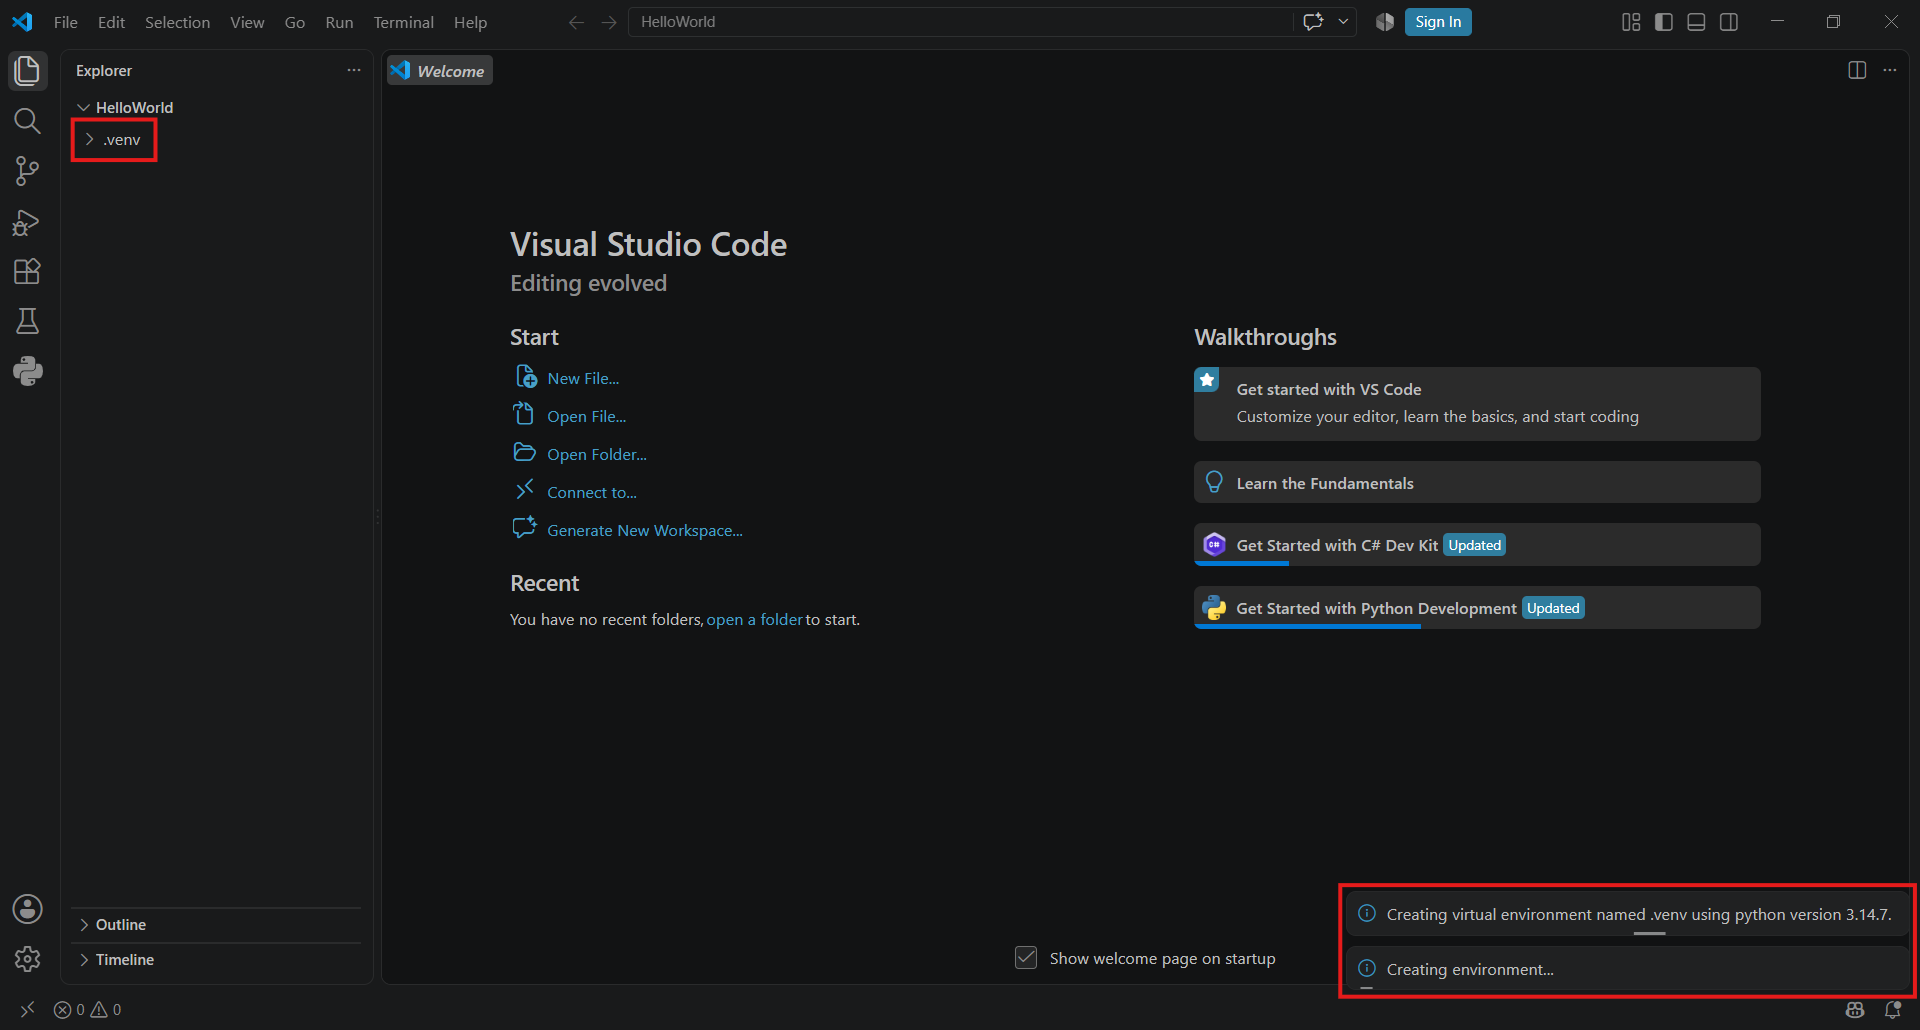Viewport: 1920px width, 1030px height.
Task: Click Generate New Workspace... link
Action: click(645, 530)
